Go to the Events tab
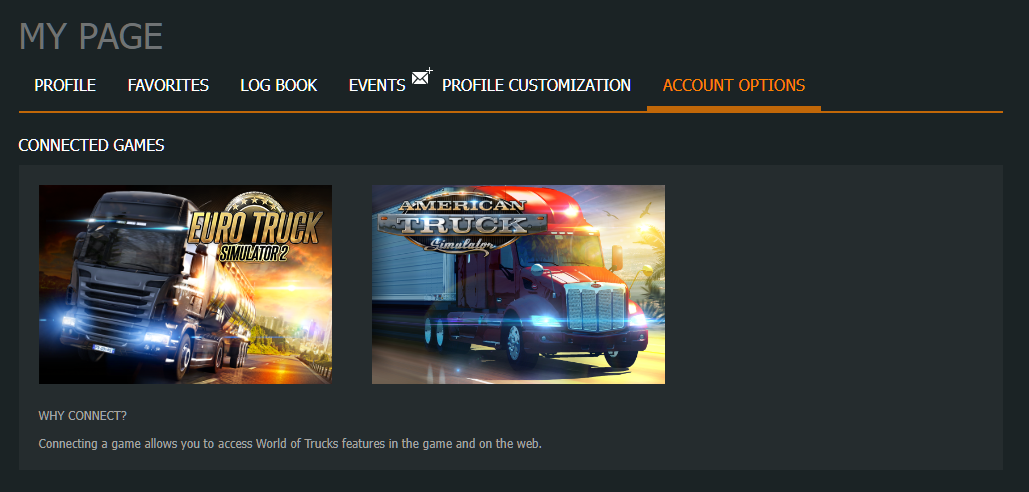The height and width of the screenshot is (492, 1029). point(377,85)
